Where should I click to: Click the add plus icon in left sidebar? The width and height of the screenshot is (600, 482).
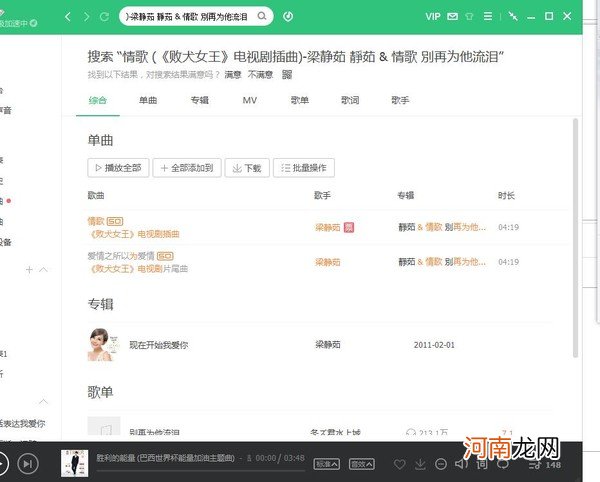[x=29, y=270]
